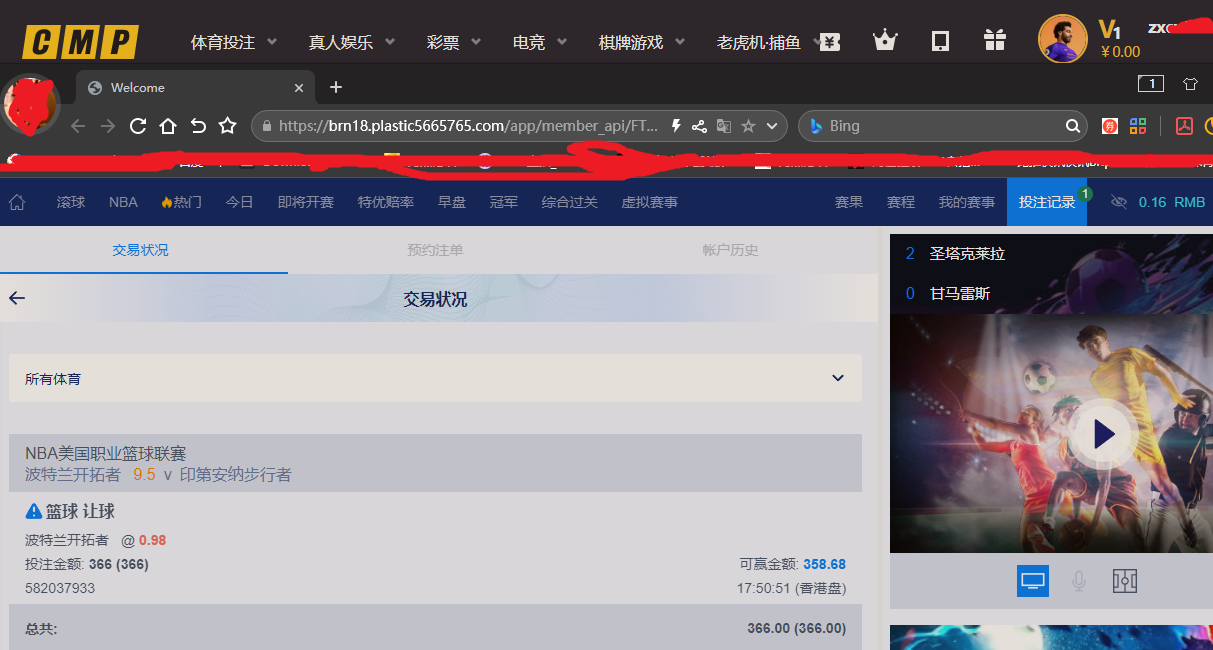Image resolution: width=1213 pixels, height=650 pixels.
Task: Click the home icon on sports navigation bar
Action: (16, 201)
